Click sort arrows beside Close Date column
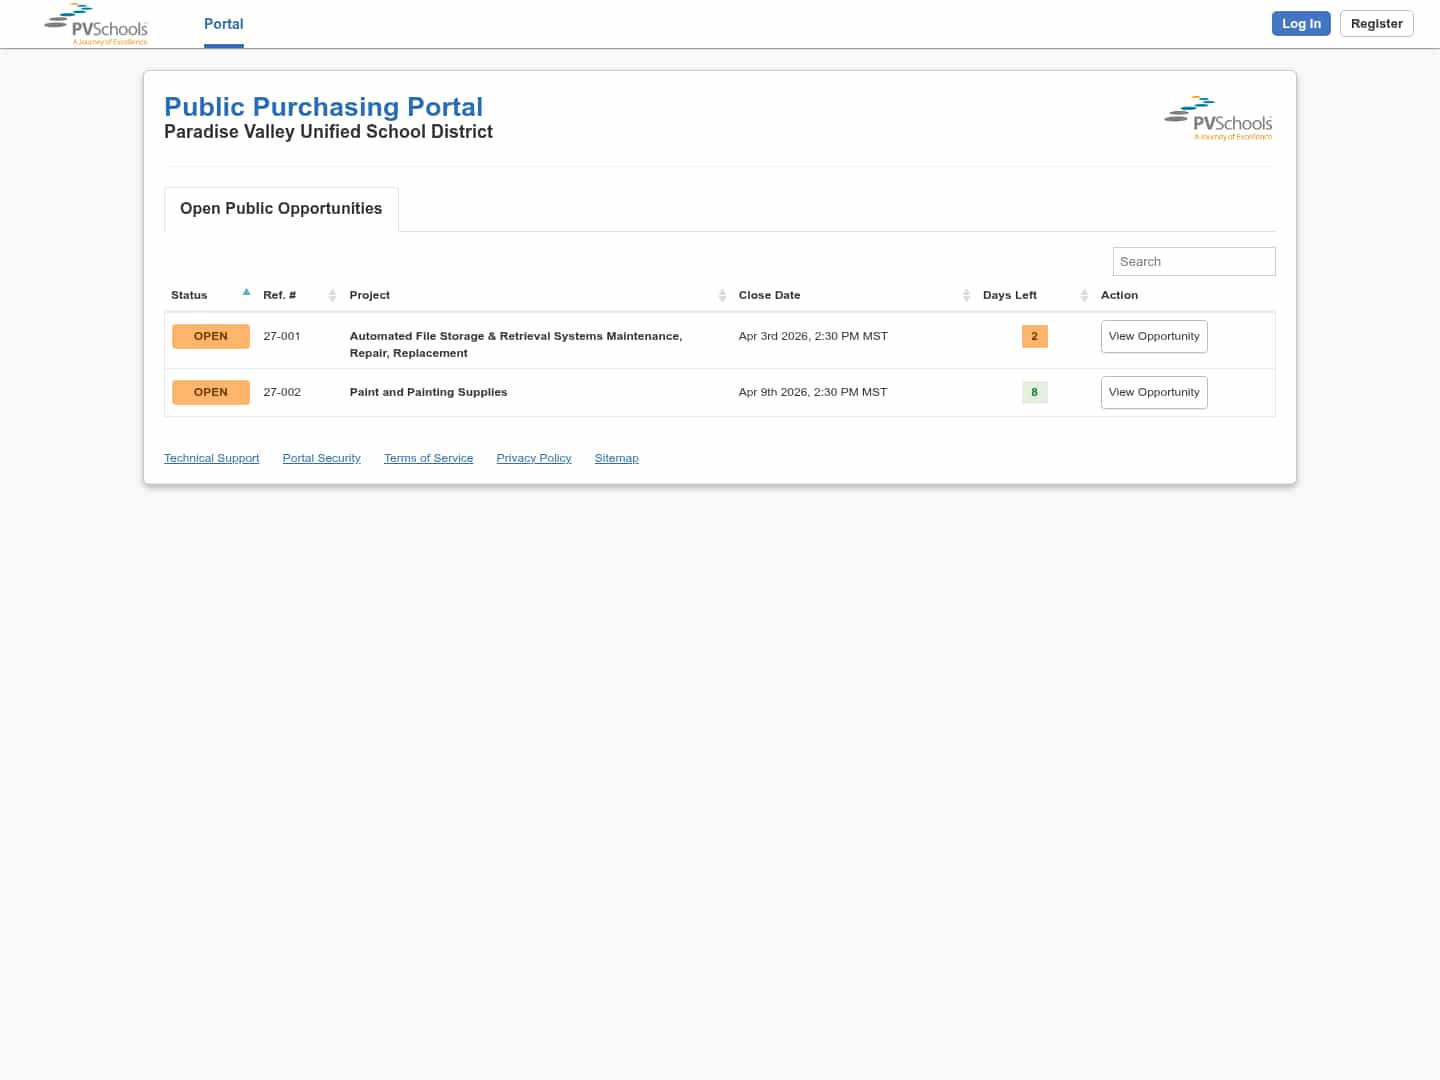Screen dimensions: 1440x1080 [966, 295]
